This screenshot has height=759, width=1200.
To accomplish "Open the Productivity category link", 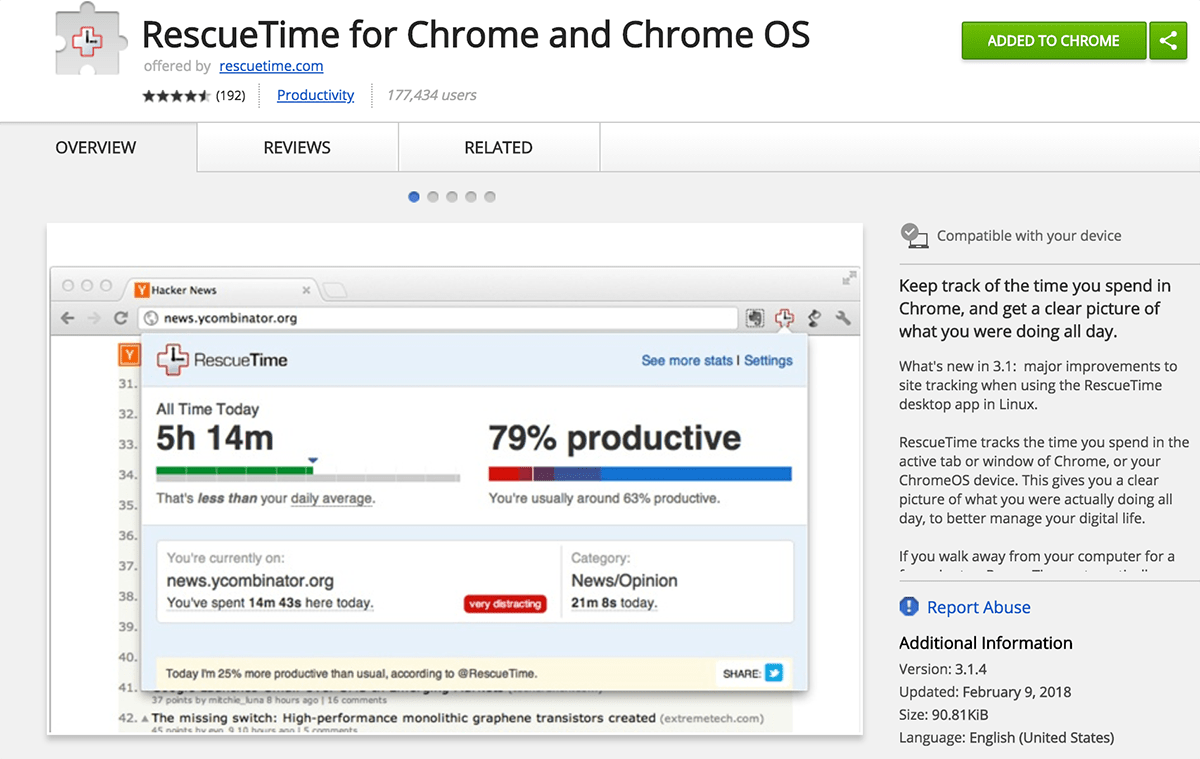I will click(x=316, y=95).
